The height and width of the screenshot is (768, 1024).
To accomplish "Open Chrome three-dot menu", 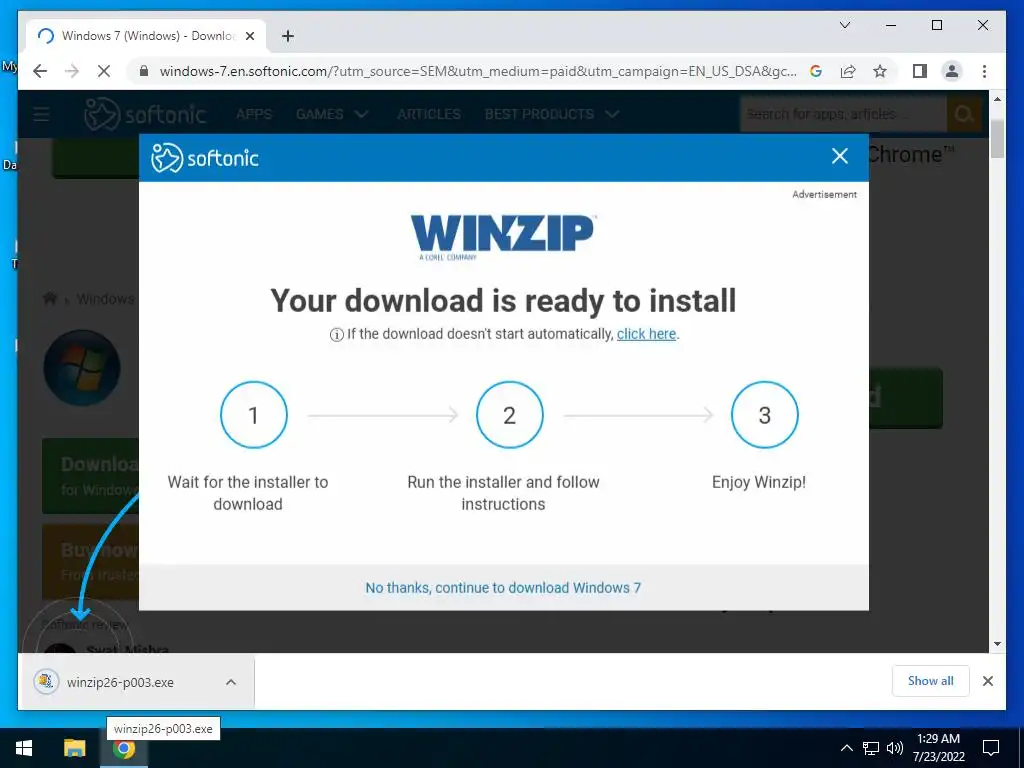I will click(x=984, y=71).
